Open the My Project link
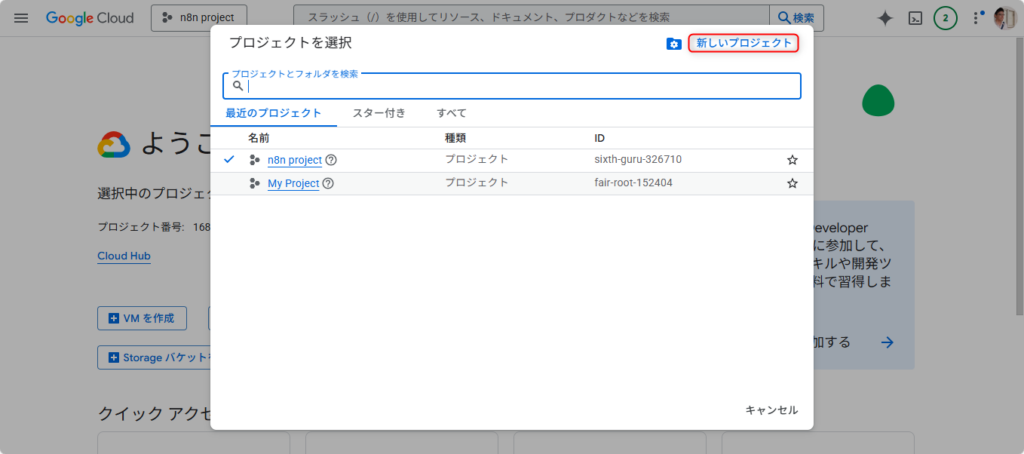The height and width of the screenshot is (454, 1024). pos(293,184)
